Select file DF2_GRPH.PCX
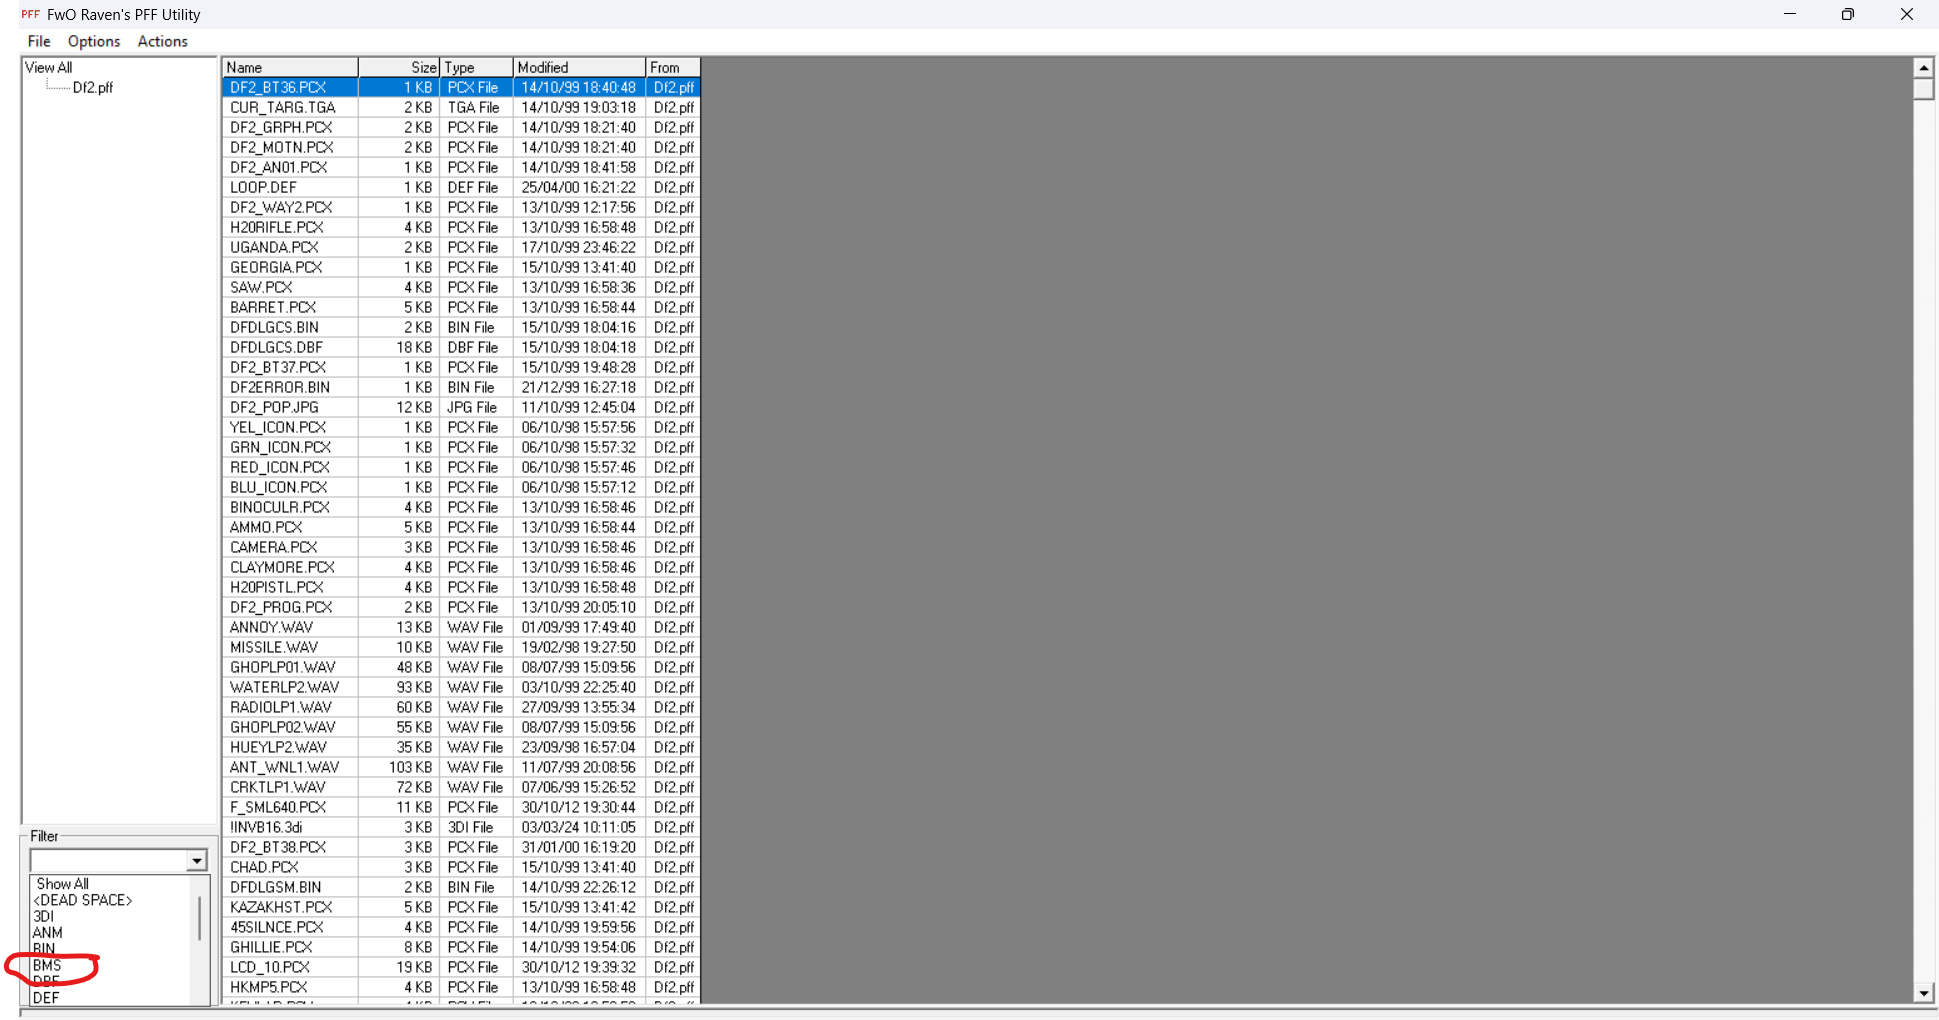 click(x=281, y=127)
